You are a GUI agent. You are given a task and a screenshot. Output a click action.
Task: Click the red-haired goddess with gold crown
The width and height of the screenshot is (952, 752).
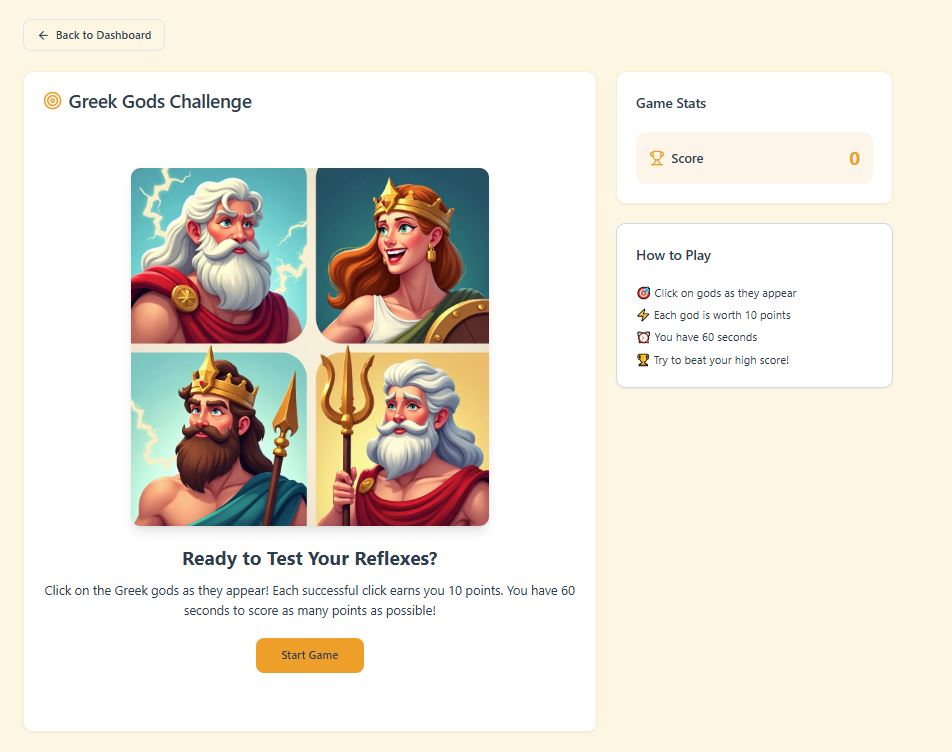coord(402,256)
